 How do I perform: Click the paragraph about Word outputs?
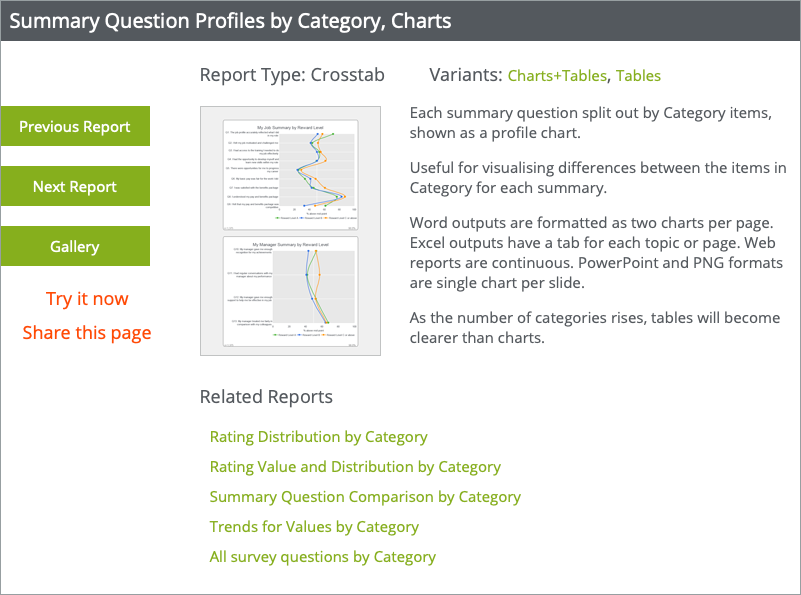tap(596, 253)
